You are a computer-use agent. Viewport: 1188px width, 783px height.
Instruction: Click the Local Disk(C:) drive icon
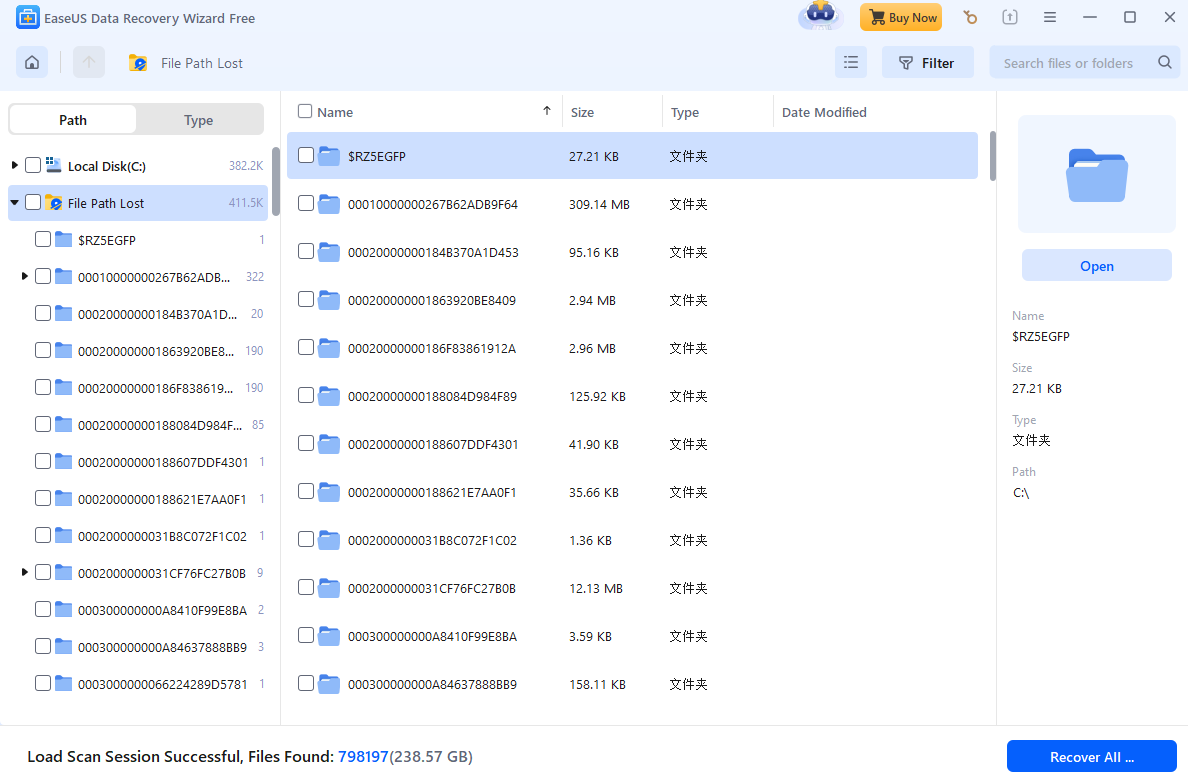click(54, 165)
